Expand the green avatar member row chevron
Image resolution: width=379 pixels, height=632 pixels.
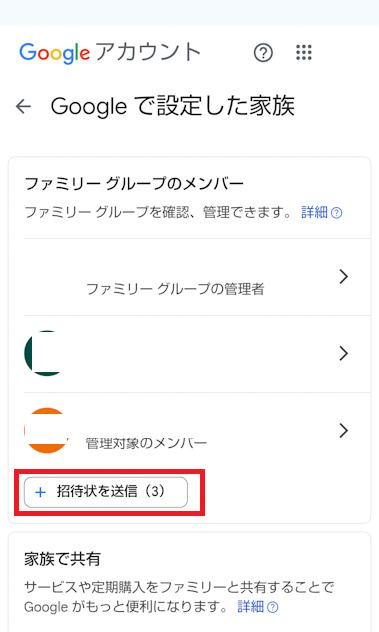(x=344, y=353)
